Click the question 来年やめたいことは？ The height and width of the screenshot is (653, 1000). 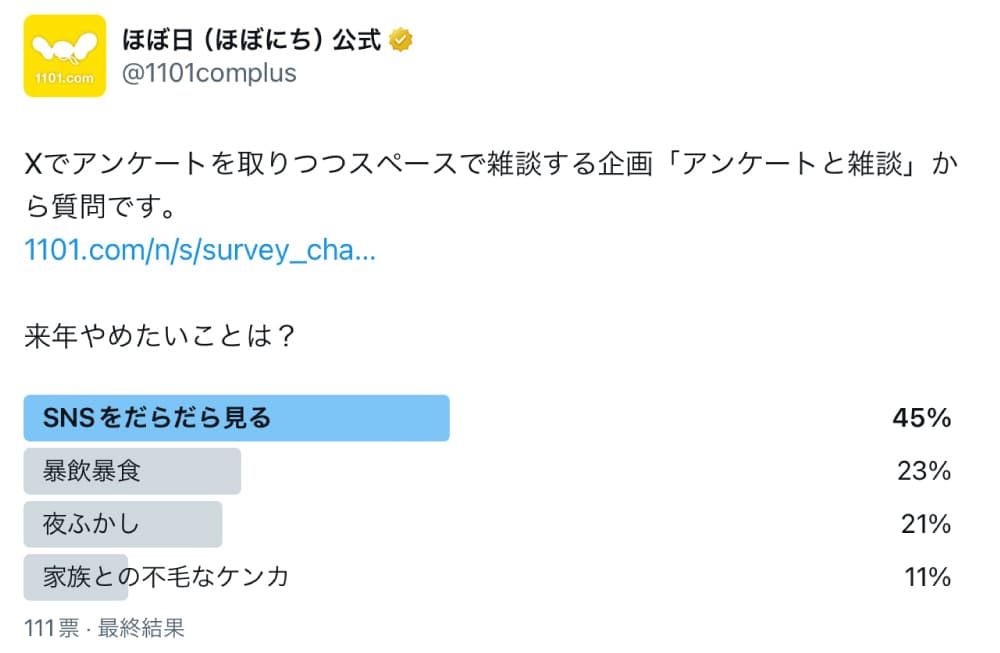[160, 335]
